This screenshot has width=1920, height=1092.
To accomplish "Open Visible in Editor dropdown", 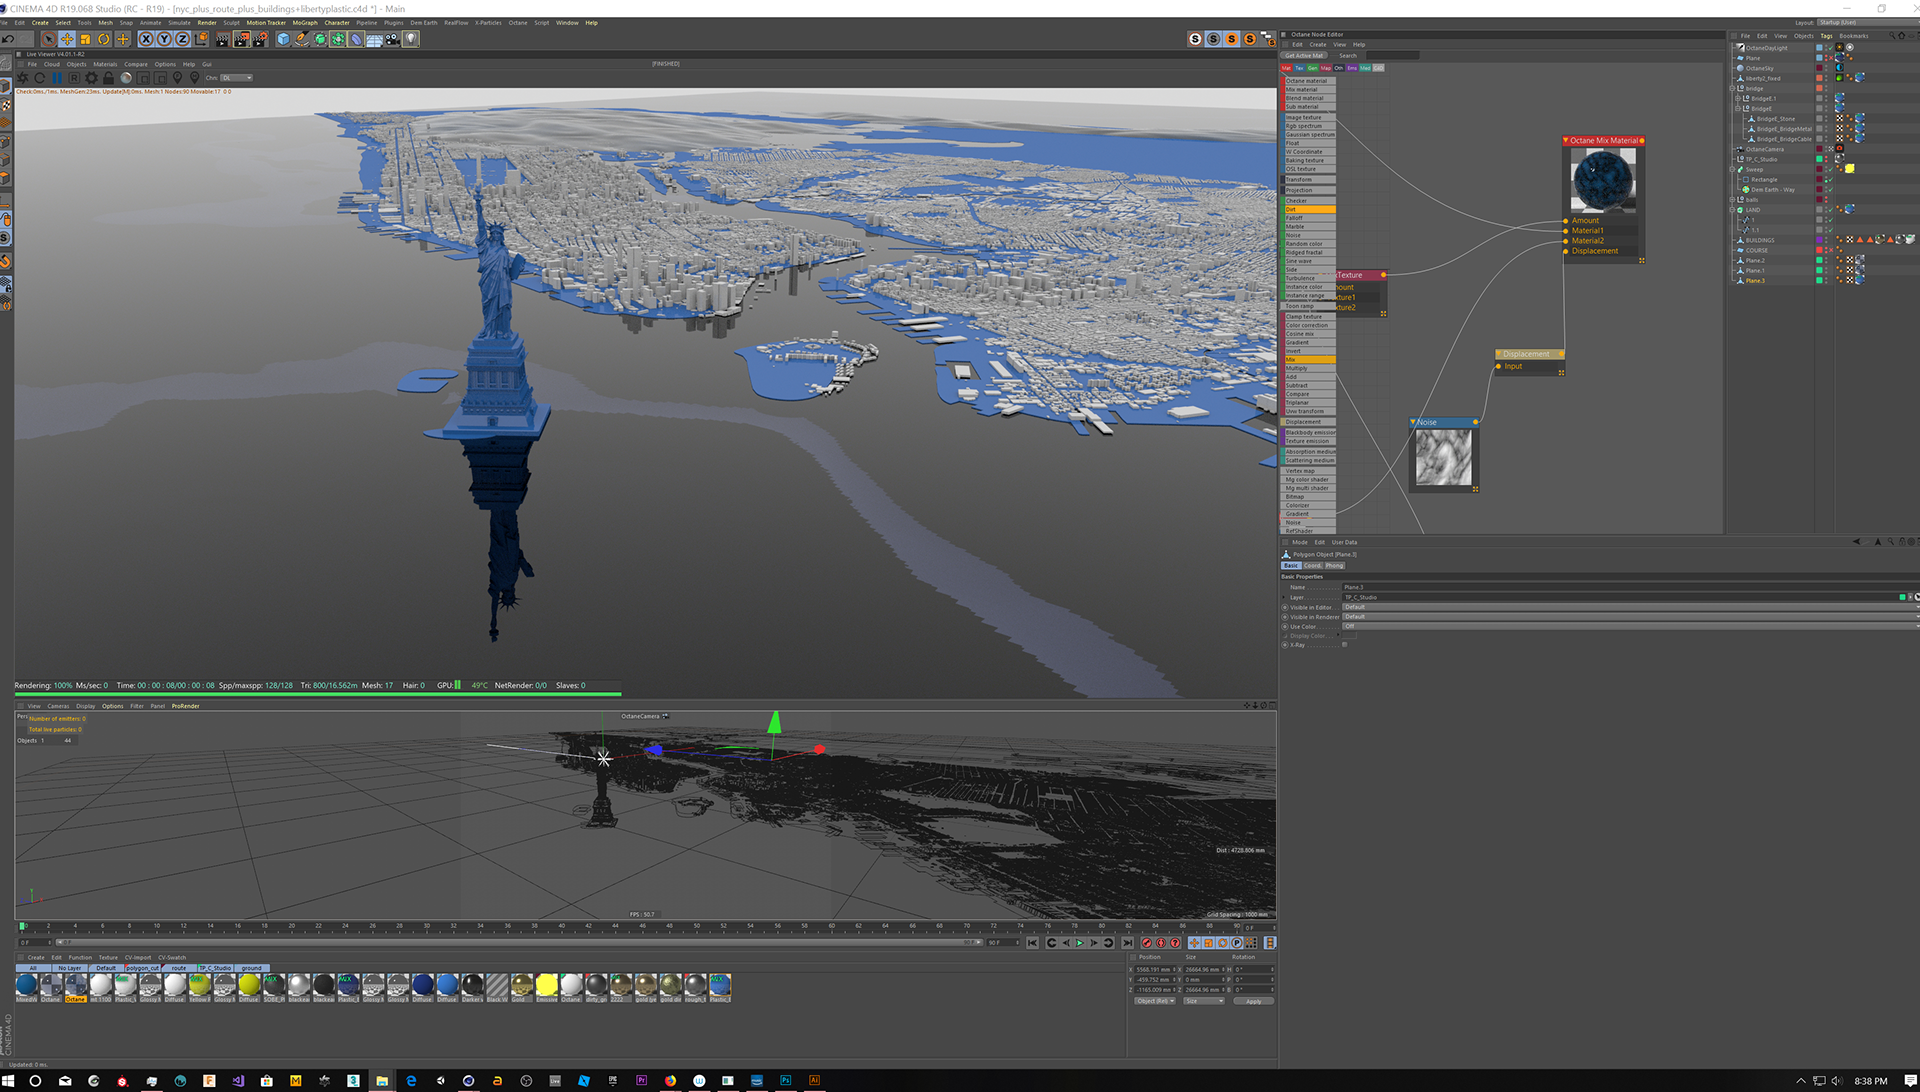I will pyautogui.click(x=1630, y=607).
